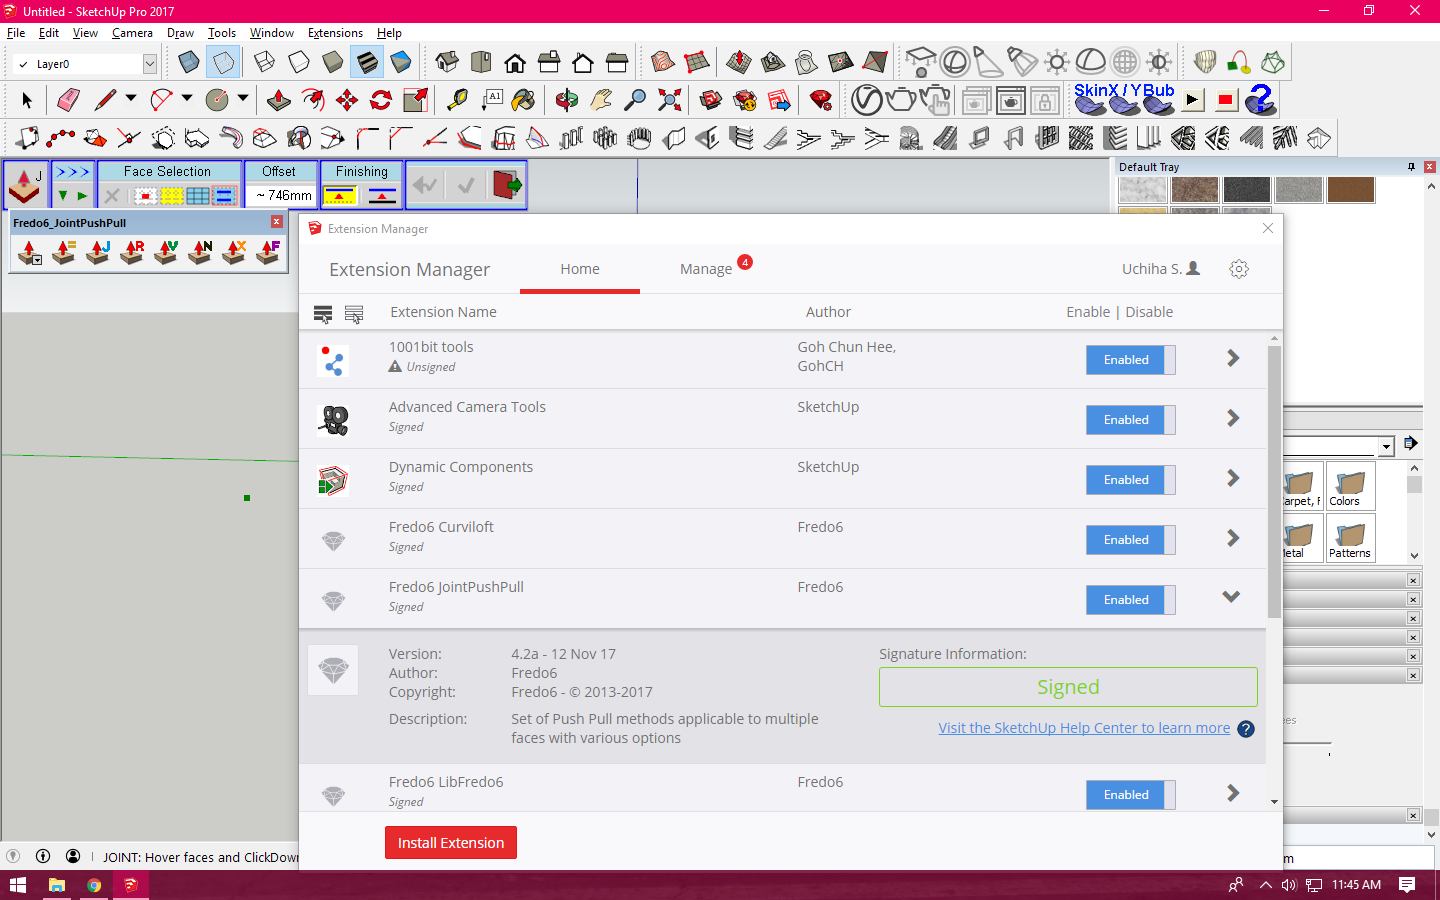Activate the Push/Pull tool
The height and width of the screenshot is (900, 1440).
[279, 100]
